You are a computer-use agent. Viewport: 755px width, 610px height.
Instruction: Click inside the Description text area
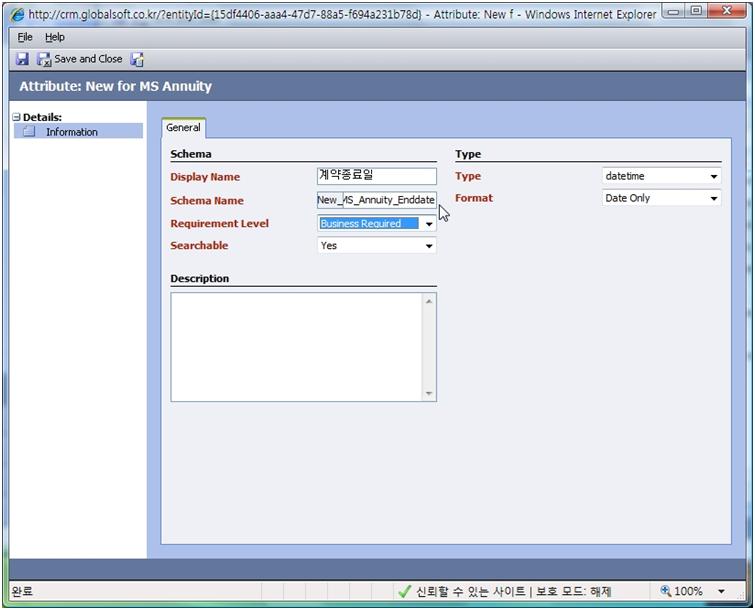tap(297, 347)
